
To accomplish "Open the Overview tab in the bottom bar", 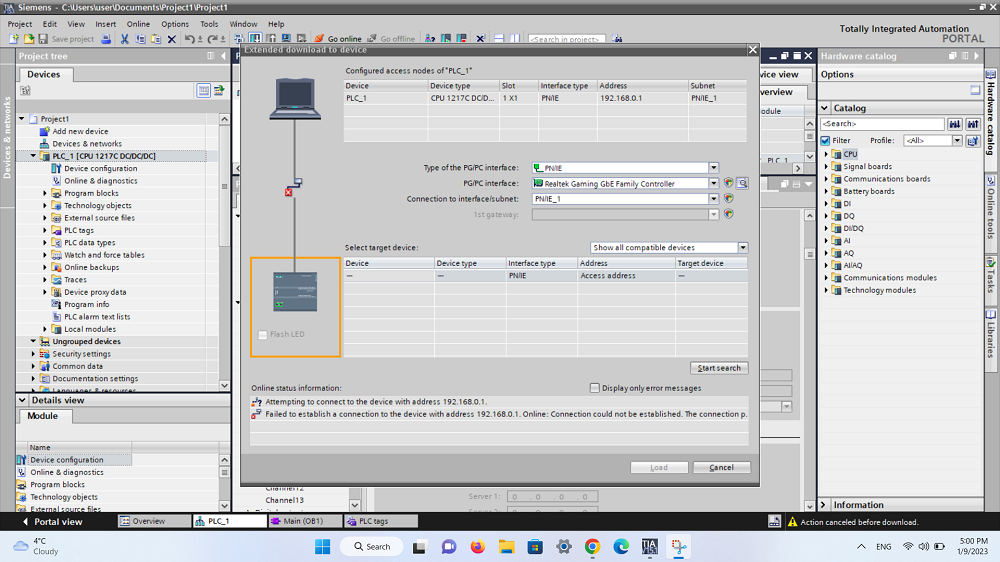I will (154, 521).
